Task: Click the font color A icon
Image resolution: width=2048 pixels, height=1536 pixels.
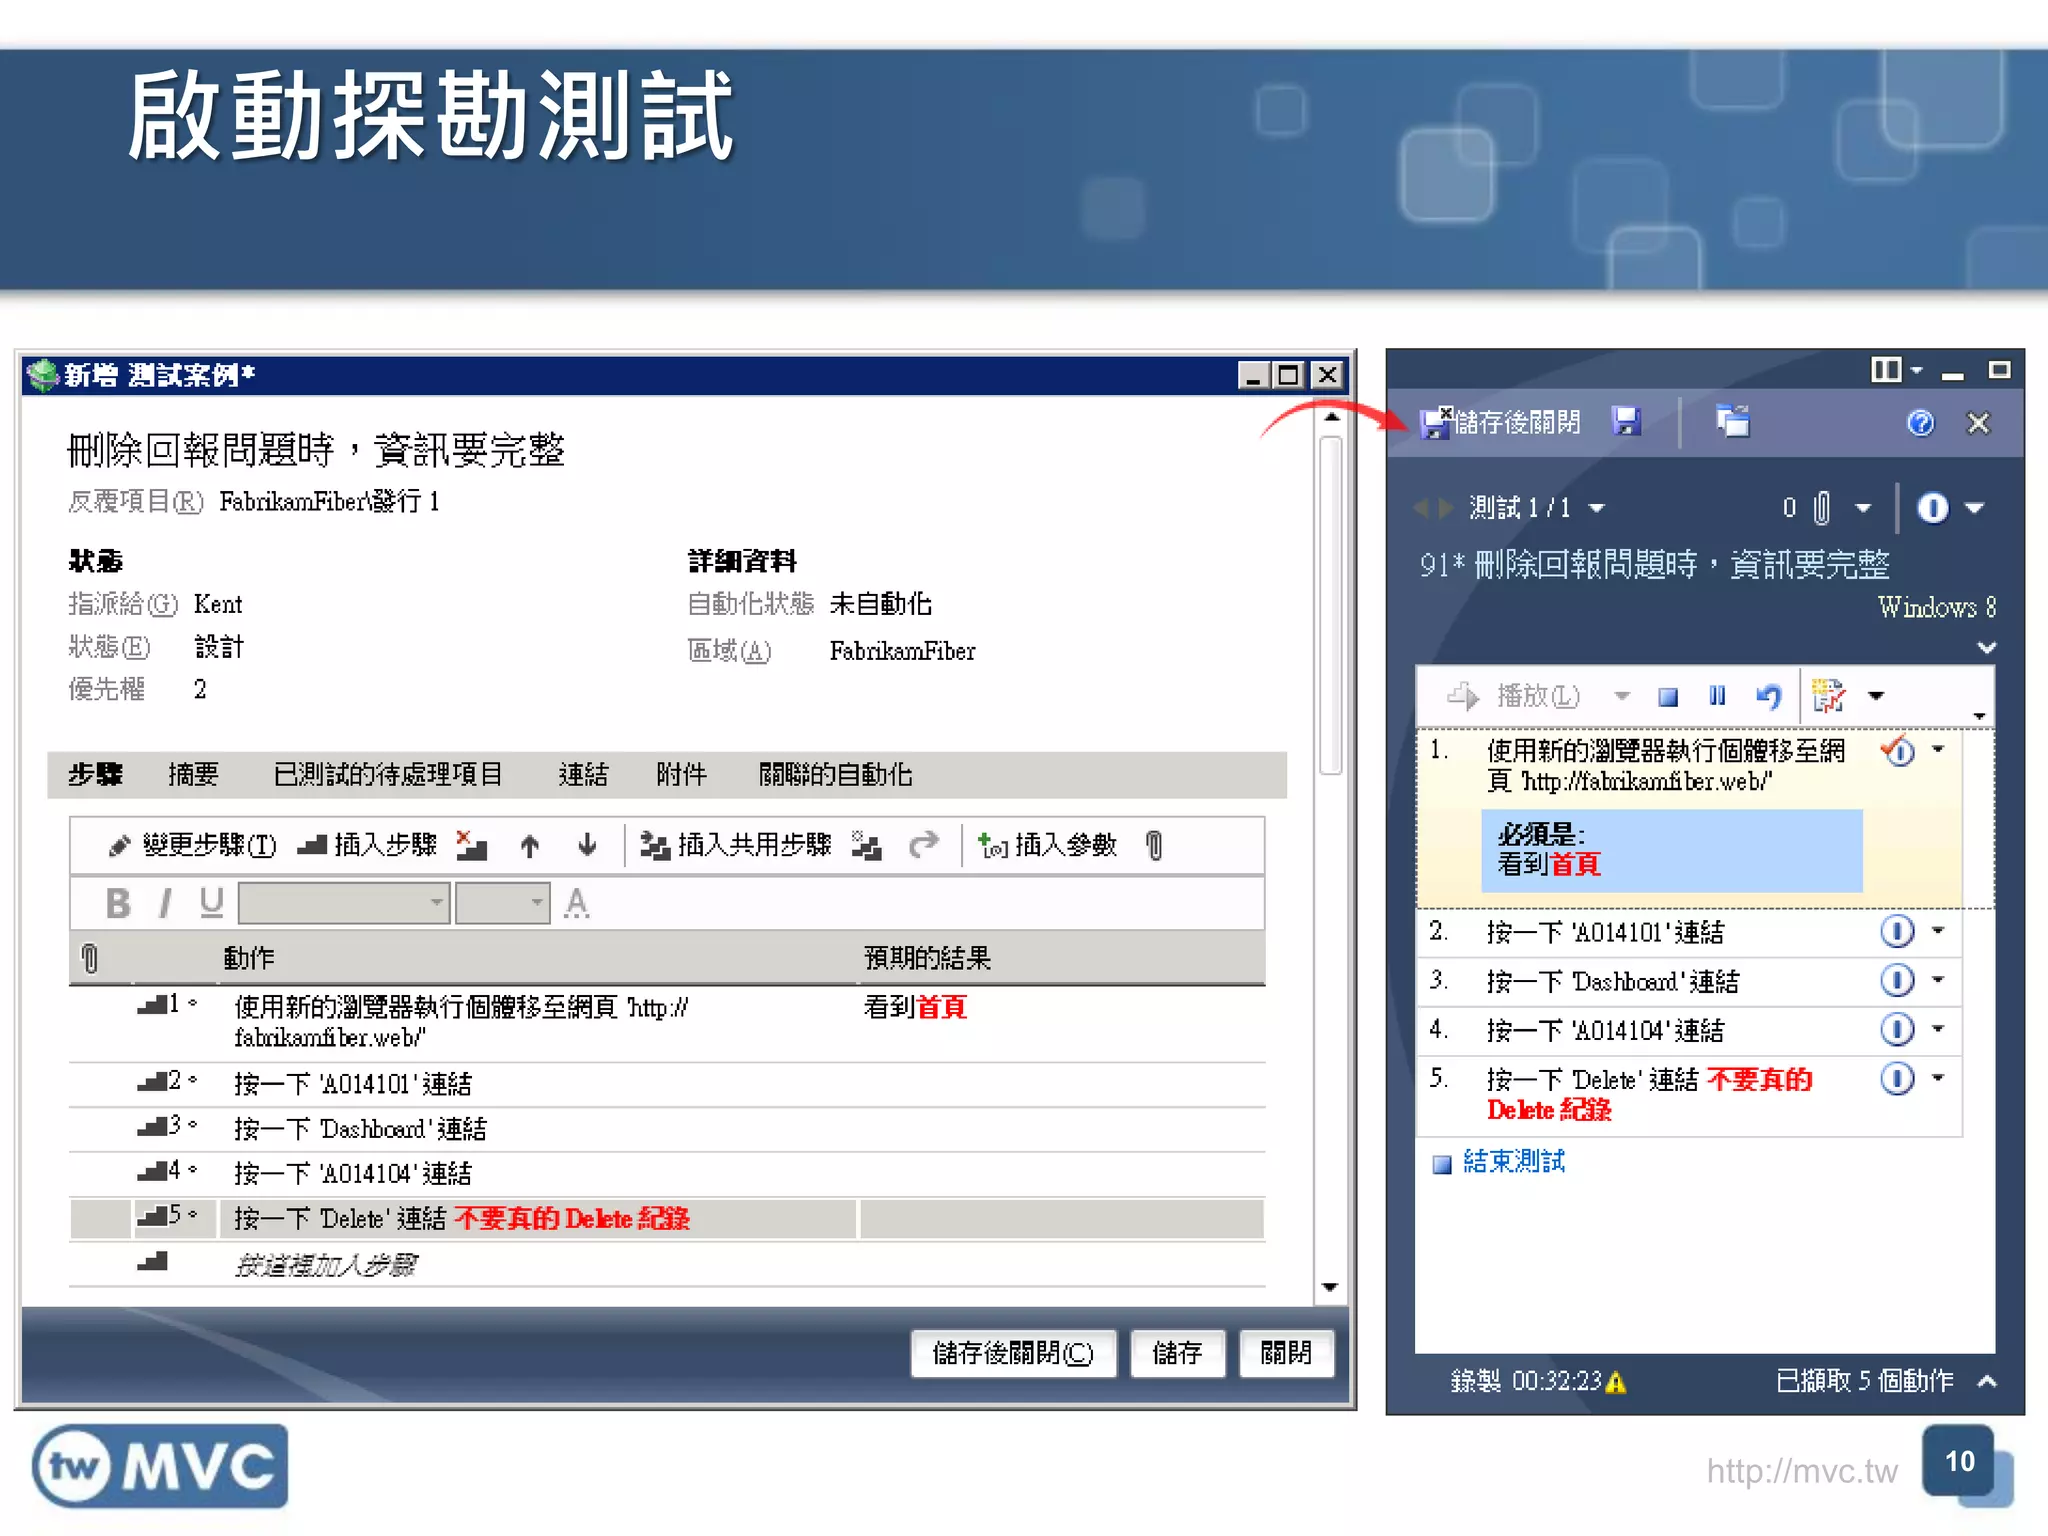Action: pyautogui.click(x=576, y=903)
